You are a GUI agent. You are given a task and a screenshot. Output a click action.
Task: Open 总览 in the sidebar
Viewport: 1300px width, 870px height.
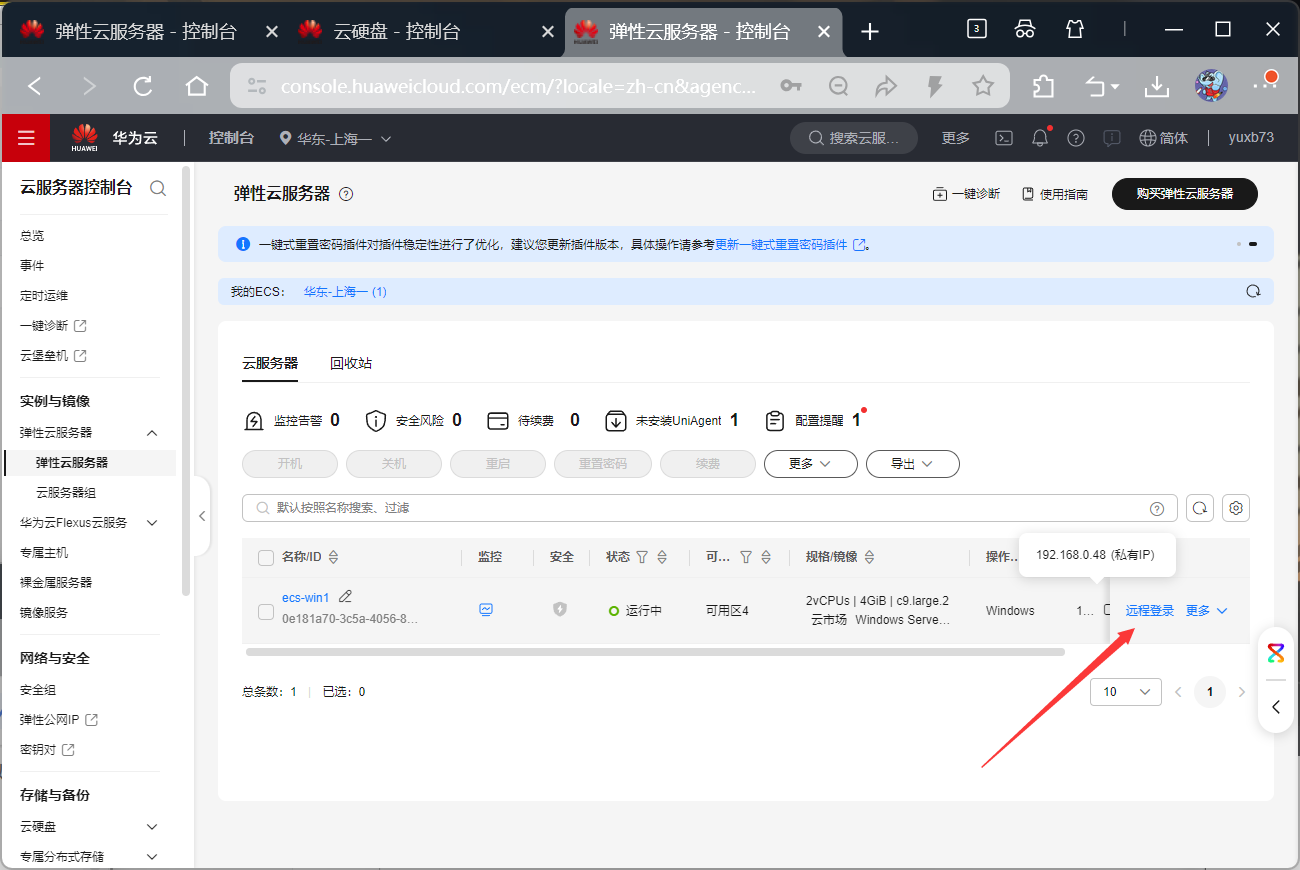click(32, 236)
